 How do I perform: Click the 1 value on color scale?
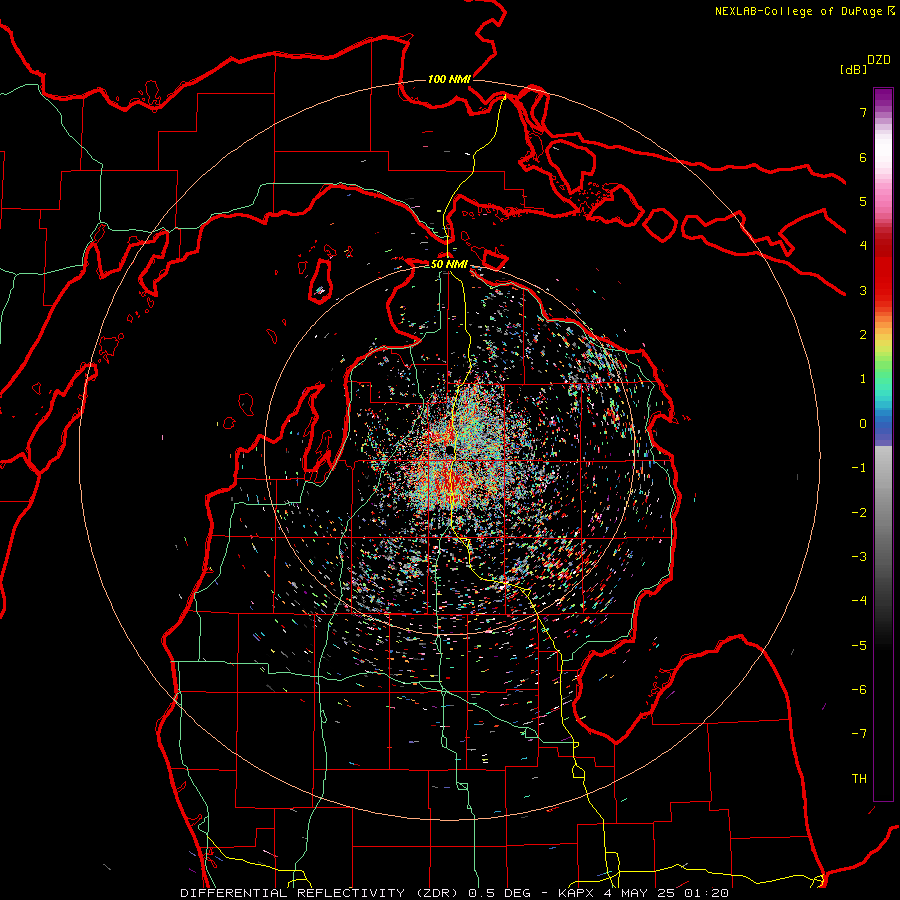pyautogui.click(x=863, y=379)
